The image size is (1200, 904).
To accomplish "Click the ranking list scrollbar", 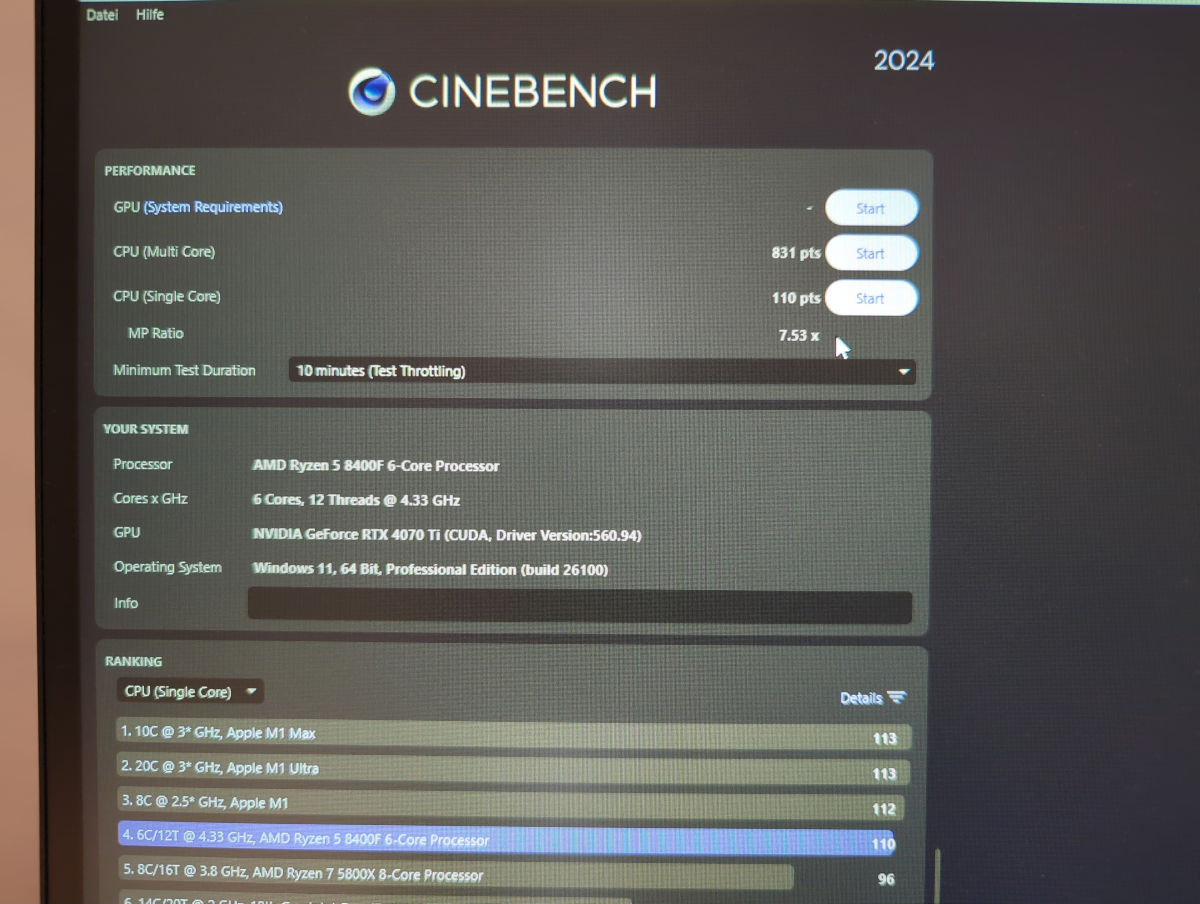I will click(x=937, y=875).
